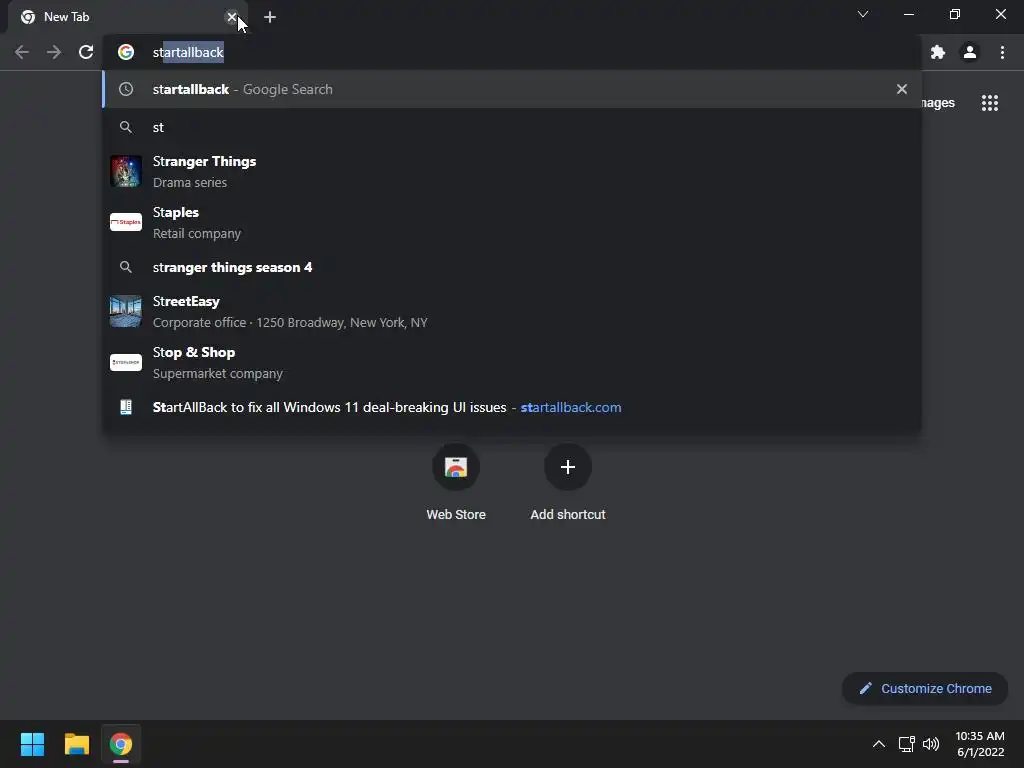The image size is (1024, 768).
Task: Click the magnifier icon beside 'st'
Action: click(126, 127)
